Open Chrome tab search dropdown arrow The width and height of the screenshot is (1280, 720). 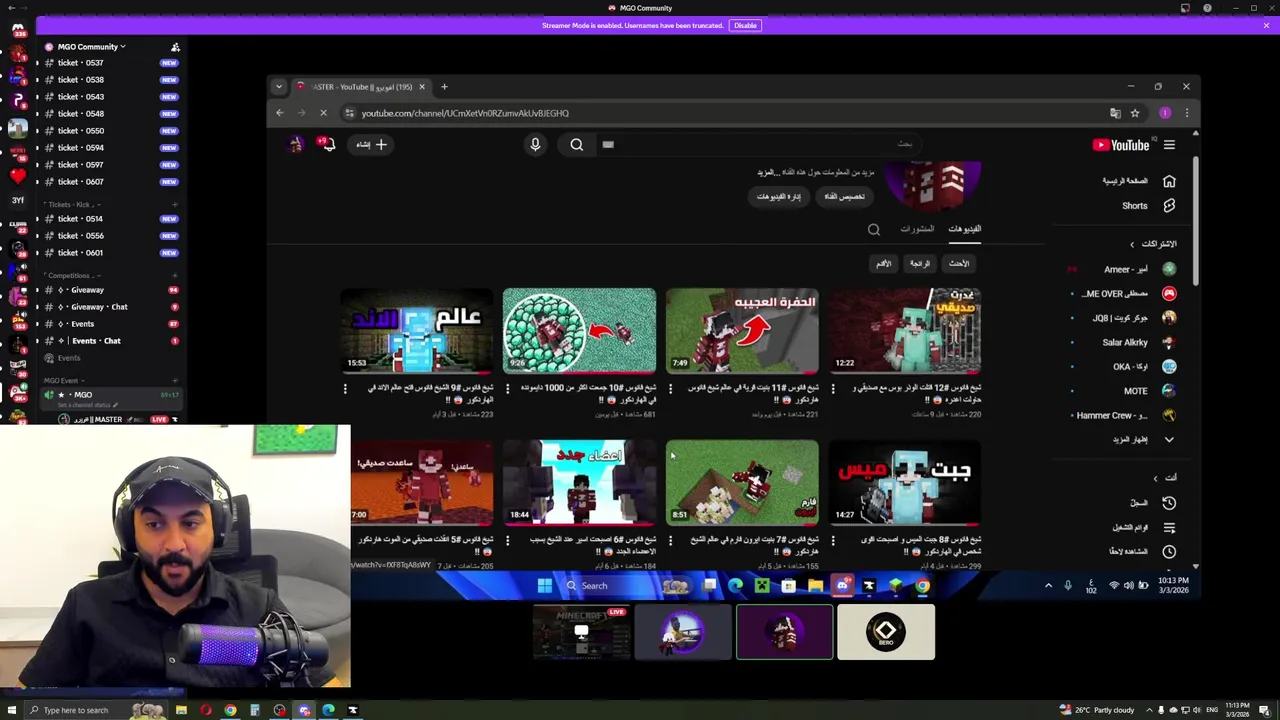(x=279, y=87)
